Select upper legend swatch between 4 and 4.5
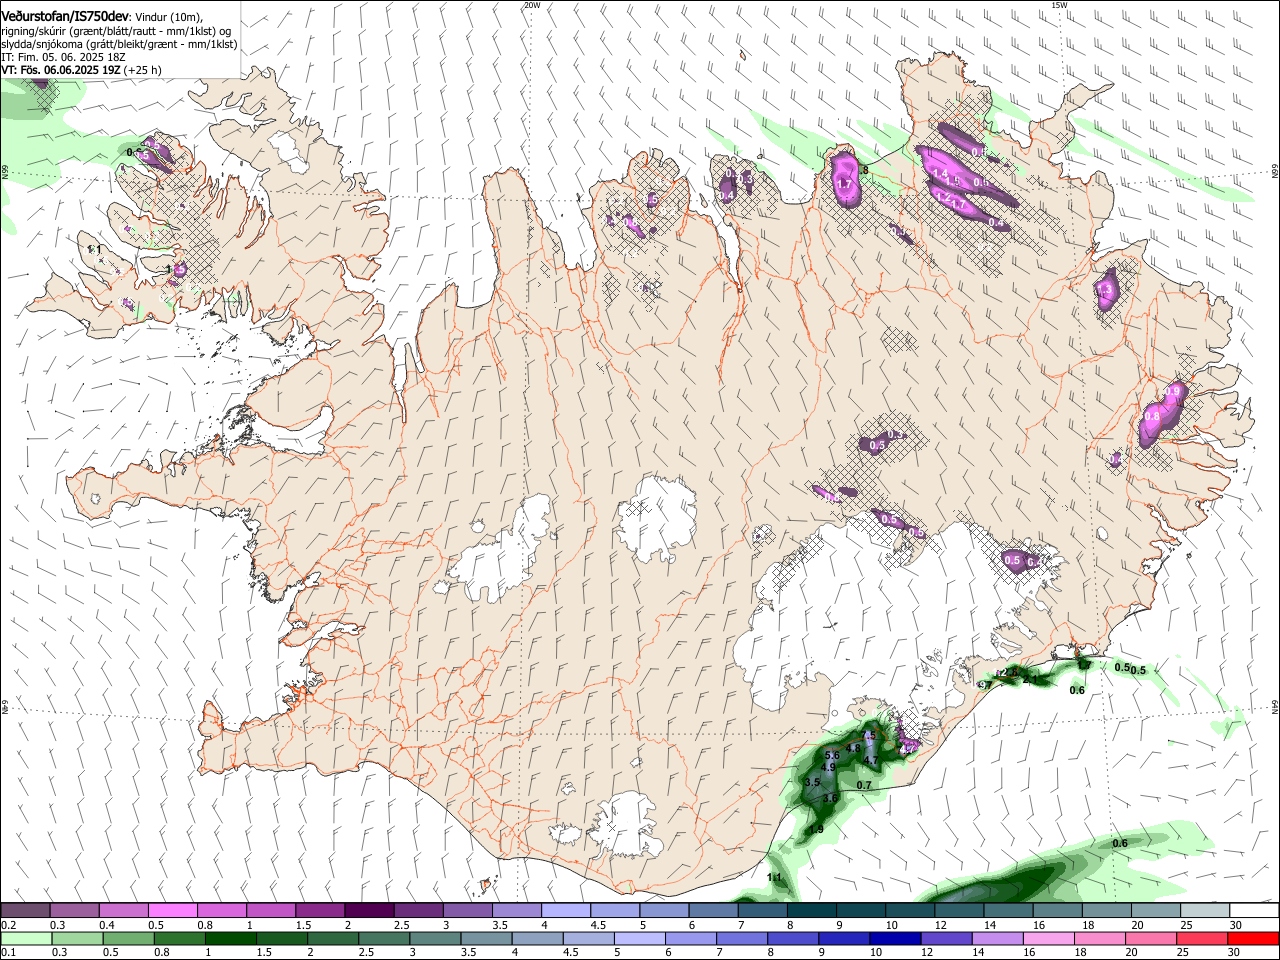 (566, 911)
